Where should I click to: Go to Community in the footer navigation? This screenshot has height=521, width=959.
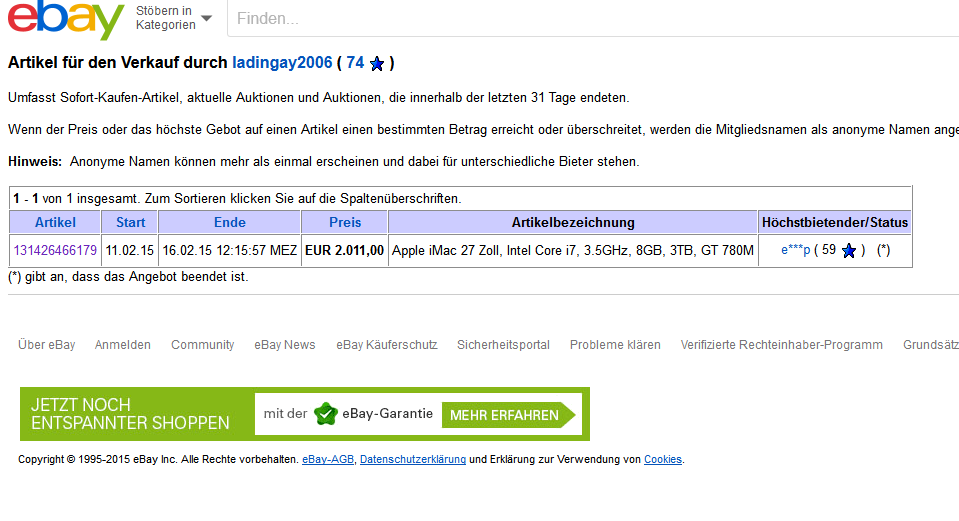click(x=202, y=345)
